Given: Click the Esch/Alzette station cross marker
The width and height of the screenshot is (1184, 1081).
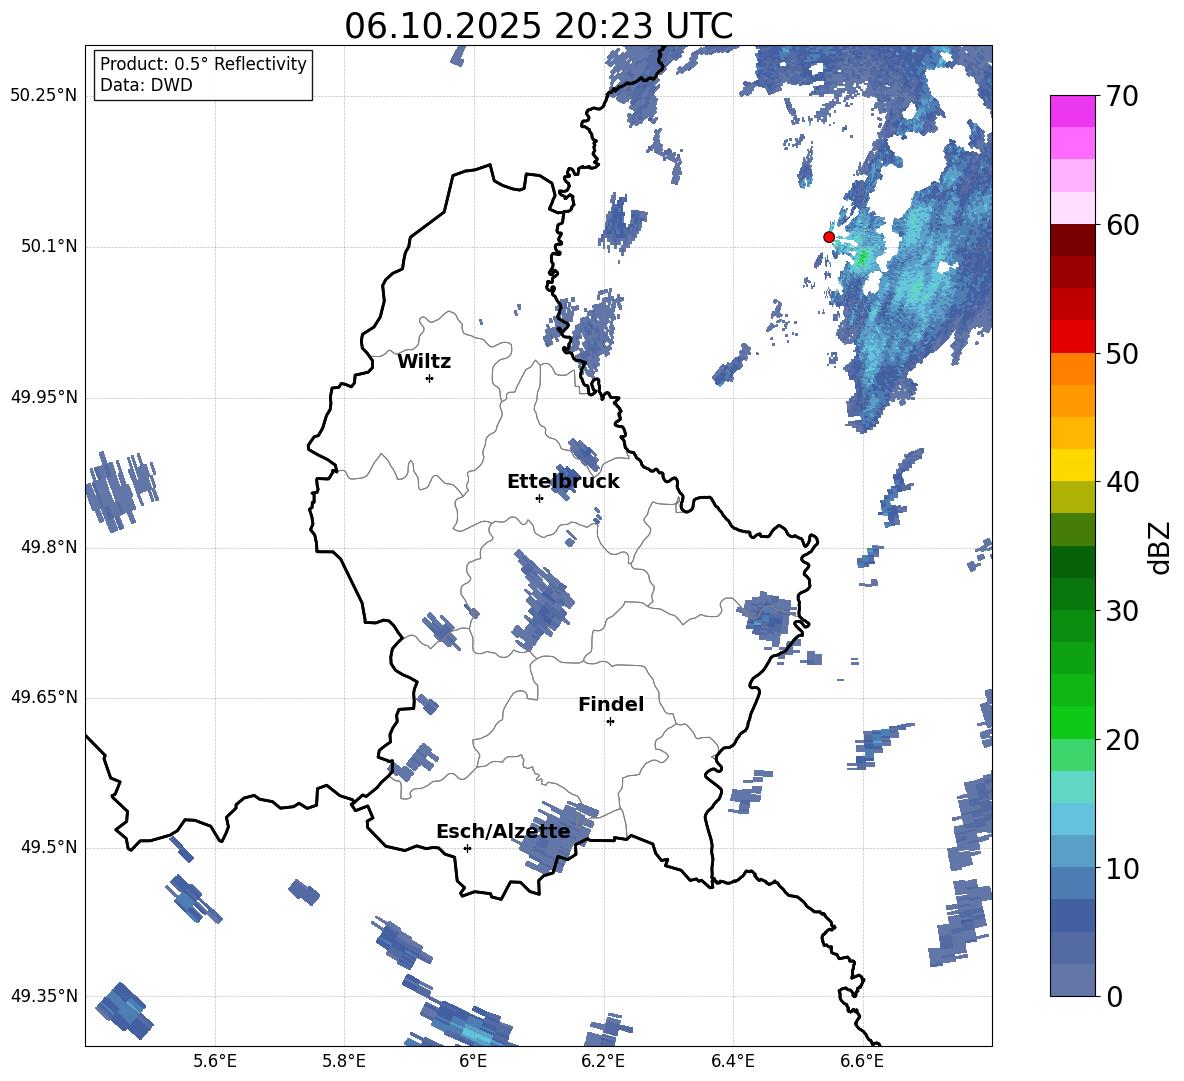Looking at the screenshot, I should pos(467,848).
